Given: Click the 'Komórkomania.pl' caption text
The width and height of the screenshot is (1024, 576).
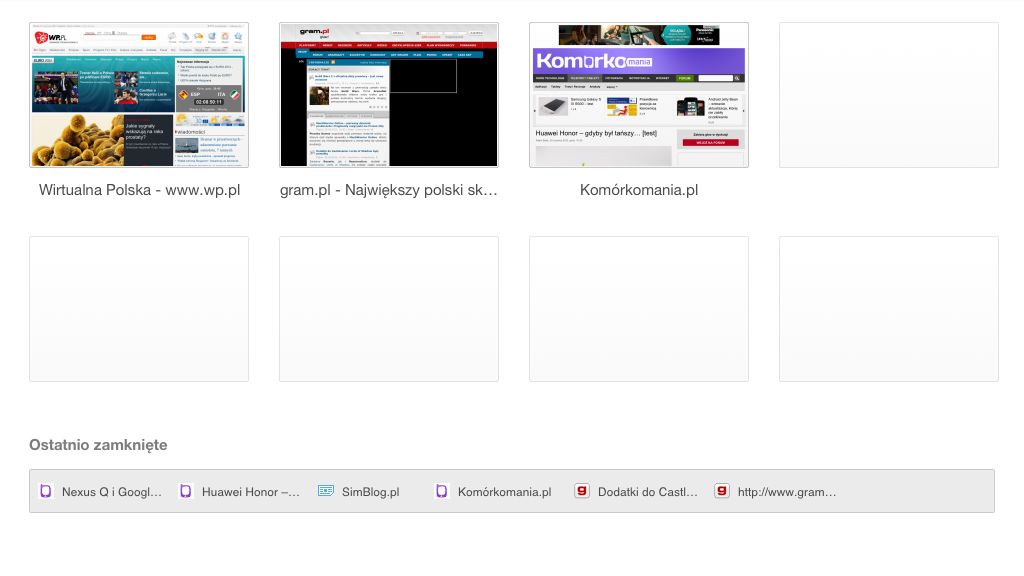Looking at the screenshot, I should coord(639,189).
